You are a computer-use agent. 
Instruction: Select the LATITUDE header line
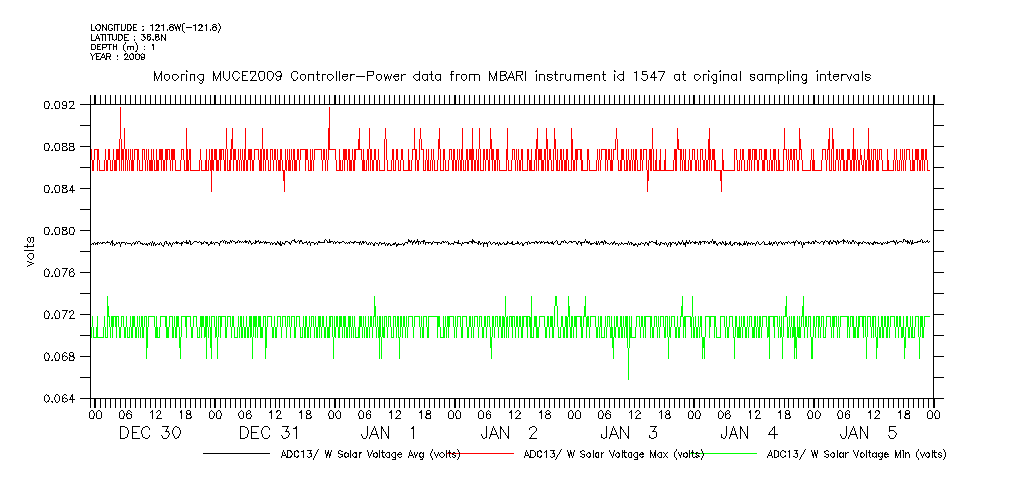click(127, 37)
